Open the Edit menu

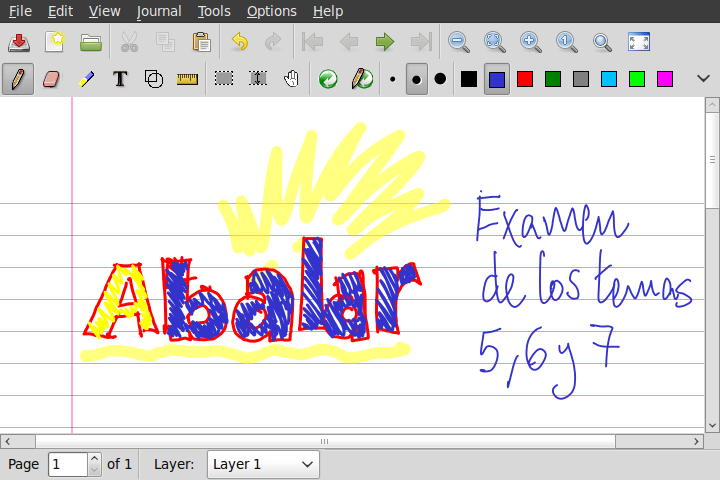coord(60,11)
